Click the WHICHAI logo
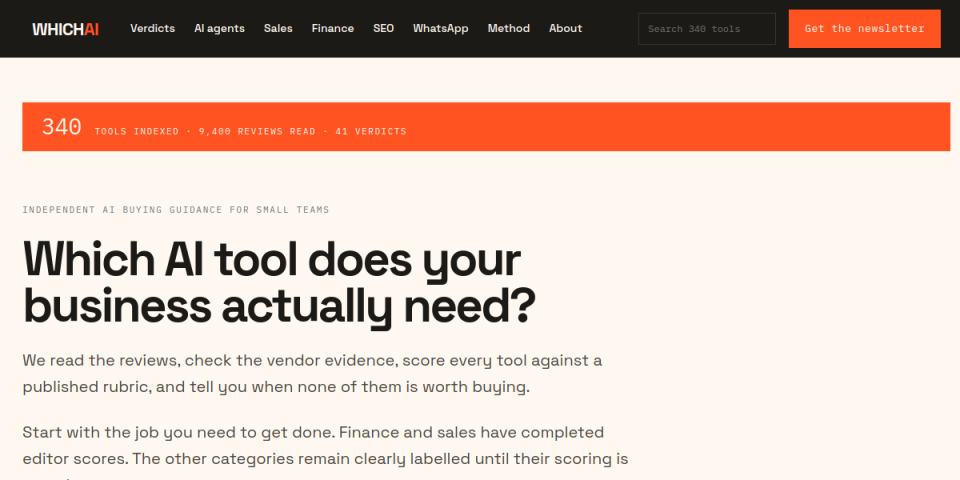This screenshot has width=960, height=480. 66,29
